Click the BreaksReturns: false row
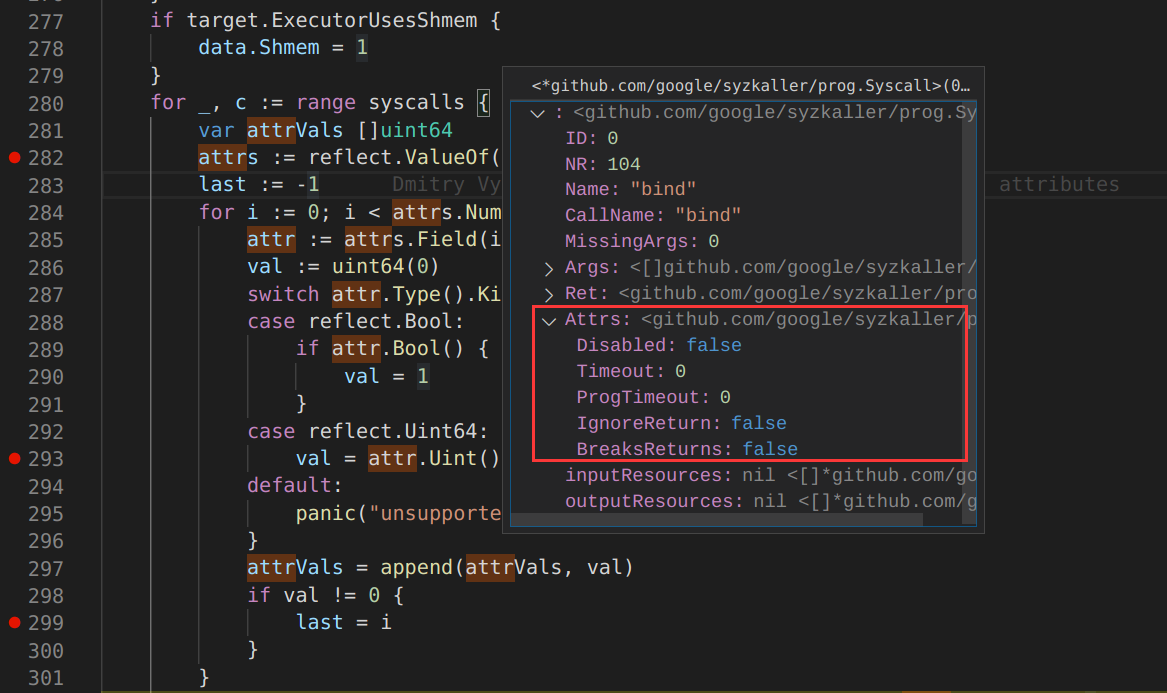The image size is (1167, 693). point(686,449)
